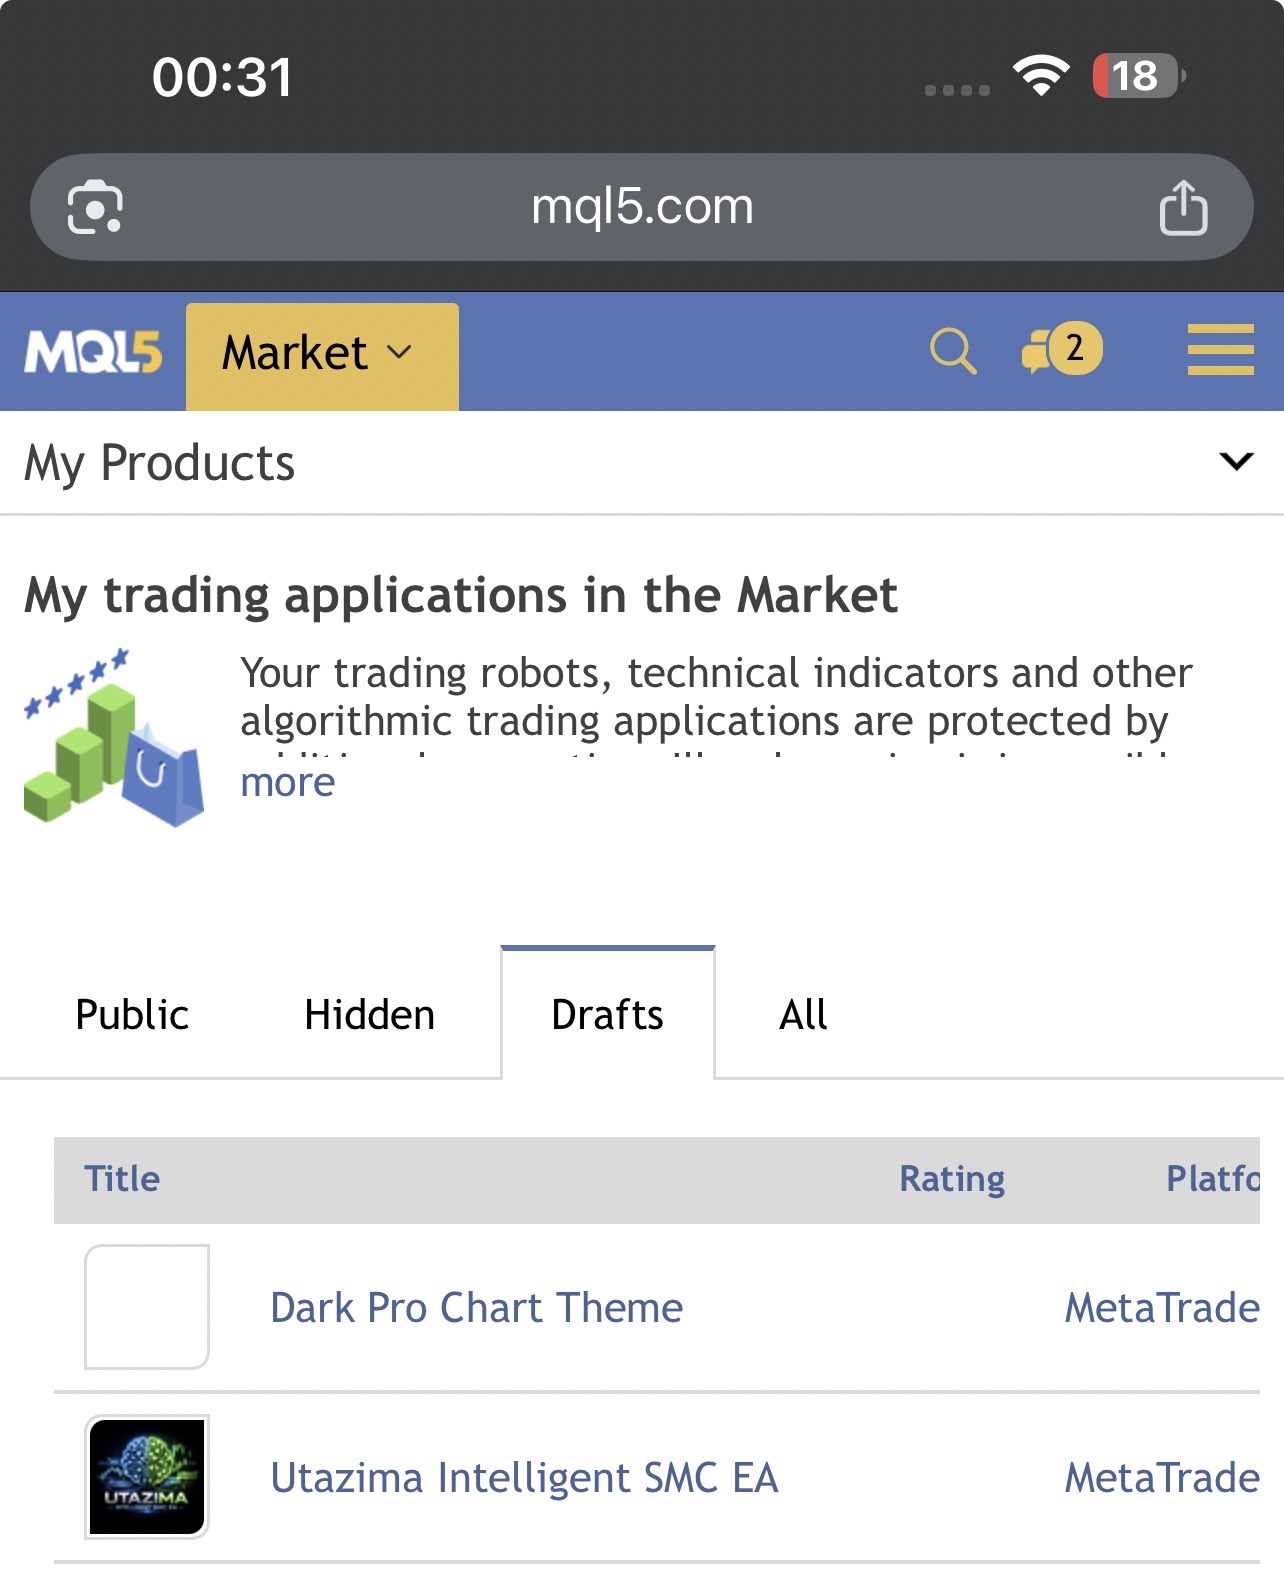This screenshot has height=1583, width=1284.
Task: Sort table by Title column
Action: pos(122,1178)
